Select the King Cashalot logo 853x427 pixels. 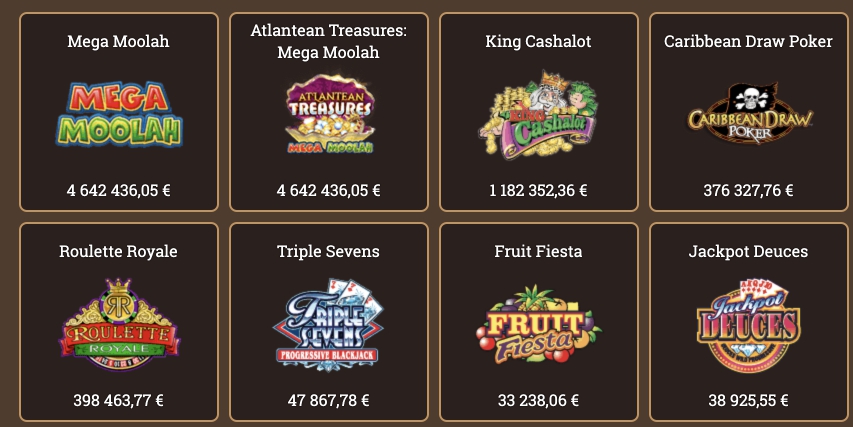pyautogui.click(x=539, y=115)
